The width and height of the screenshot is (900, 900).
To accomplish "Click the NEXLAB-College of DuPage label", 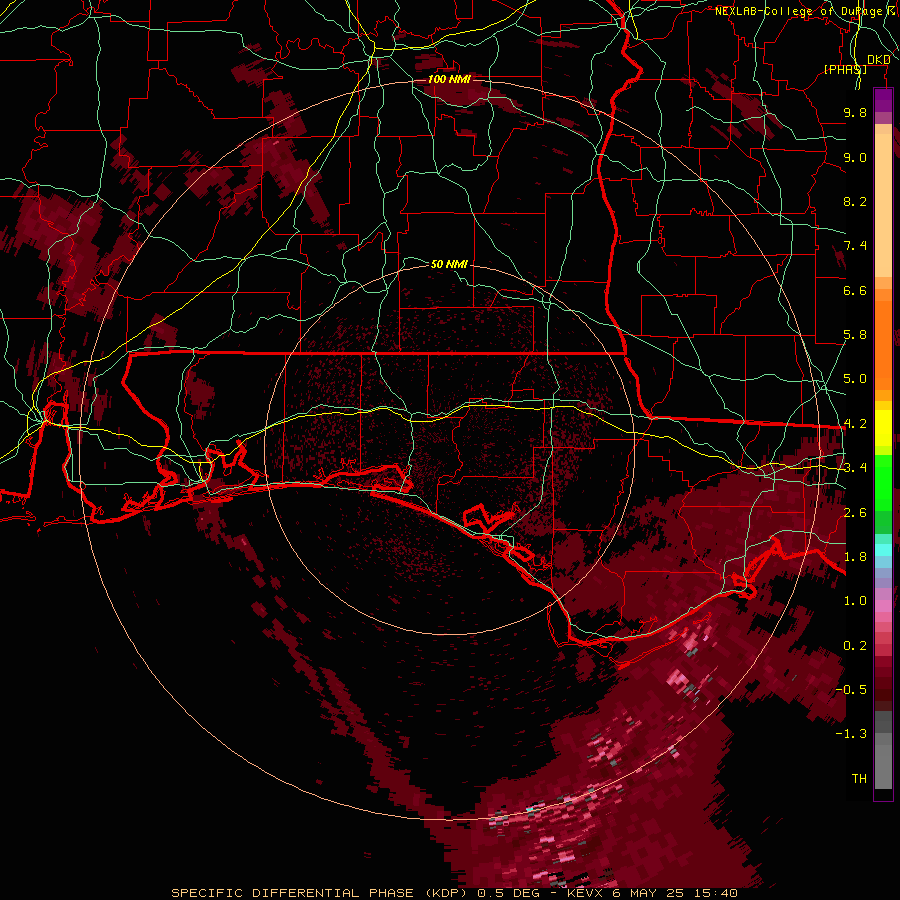I will pos(798,11).
